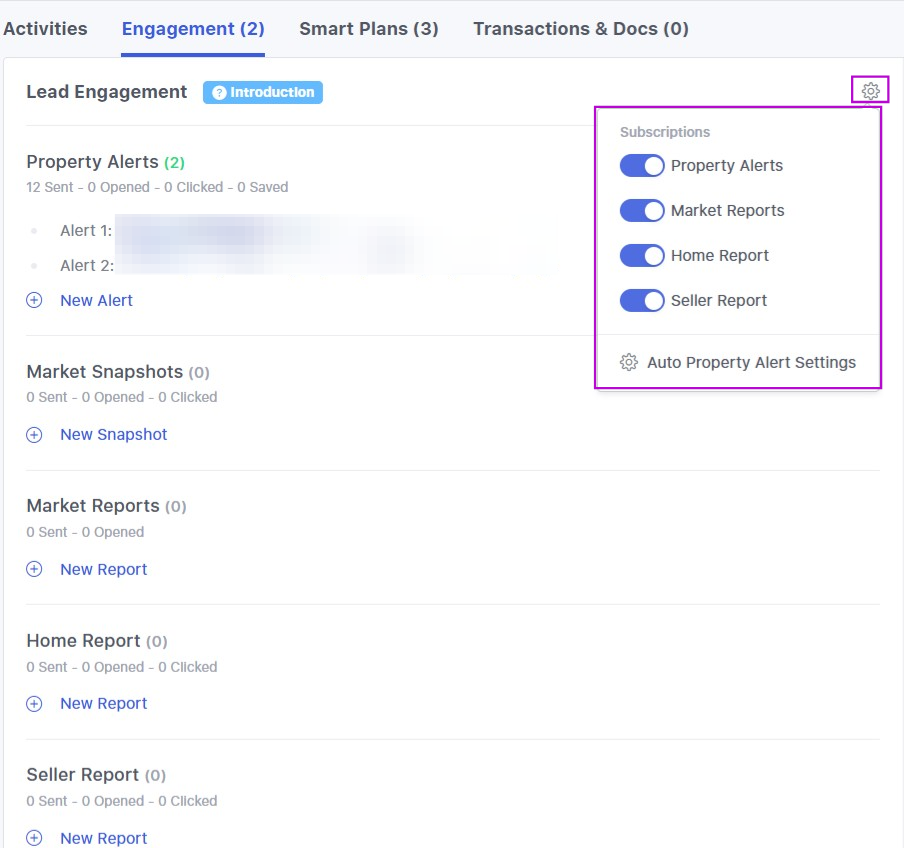Click the question mark Introduction badge
This screenshot has height=848, width=904.
click(x=263, y=92)
